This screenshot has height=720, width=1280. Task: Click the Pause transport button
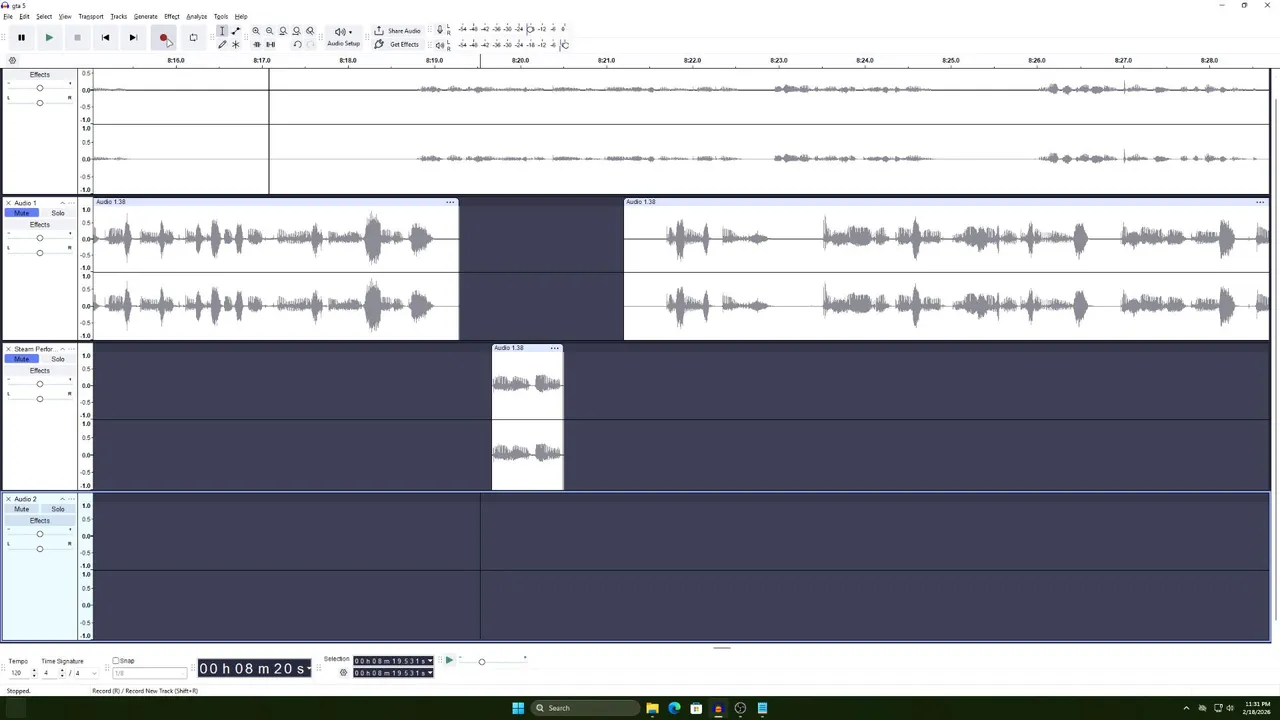pos(21,38)
